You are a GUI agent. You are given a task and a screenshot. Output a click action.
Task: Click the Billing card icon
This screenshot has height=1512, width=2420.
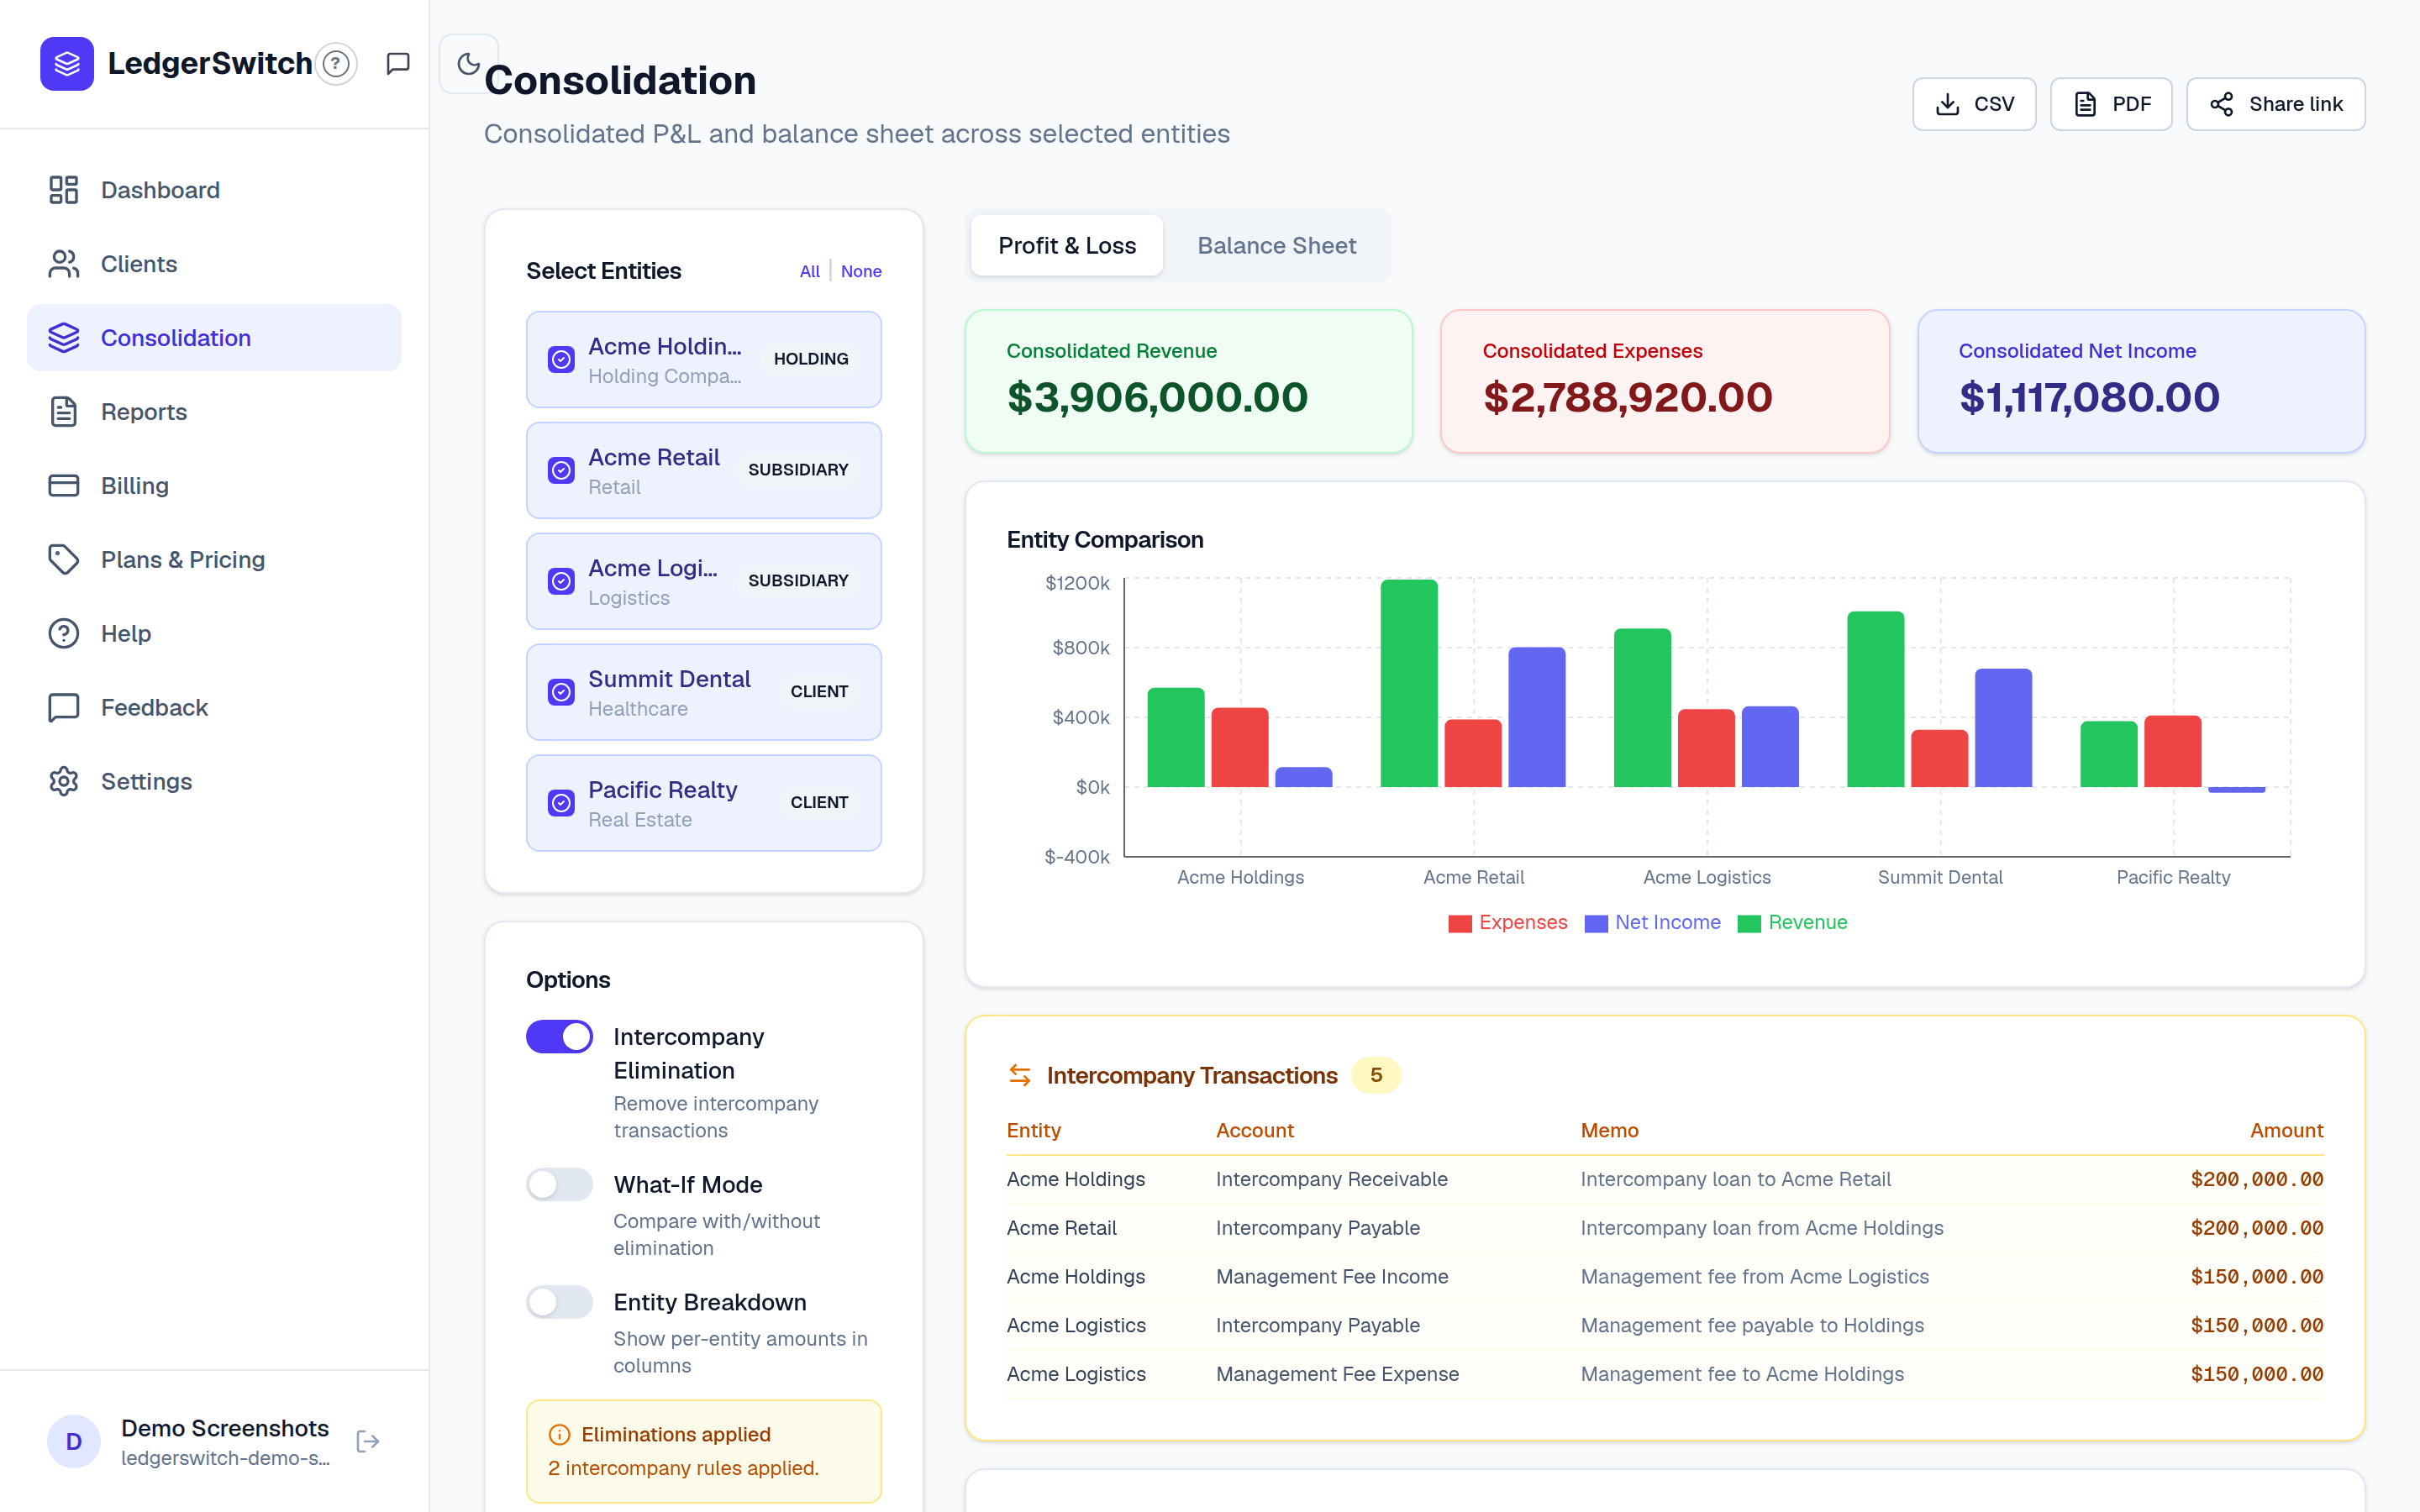(64, 486)
